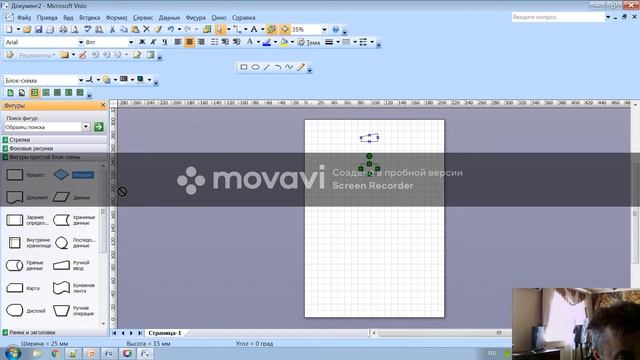
Task: Toggle underline (Ч) formatting
Action: (164, 42)
